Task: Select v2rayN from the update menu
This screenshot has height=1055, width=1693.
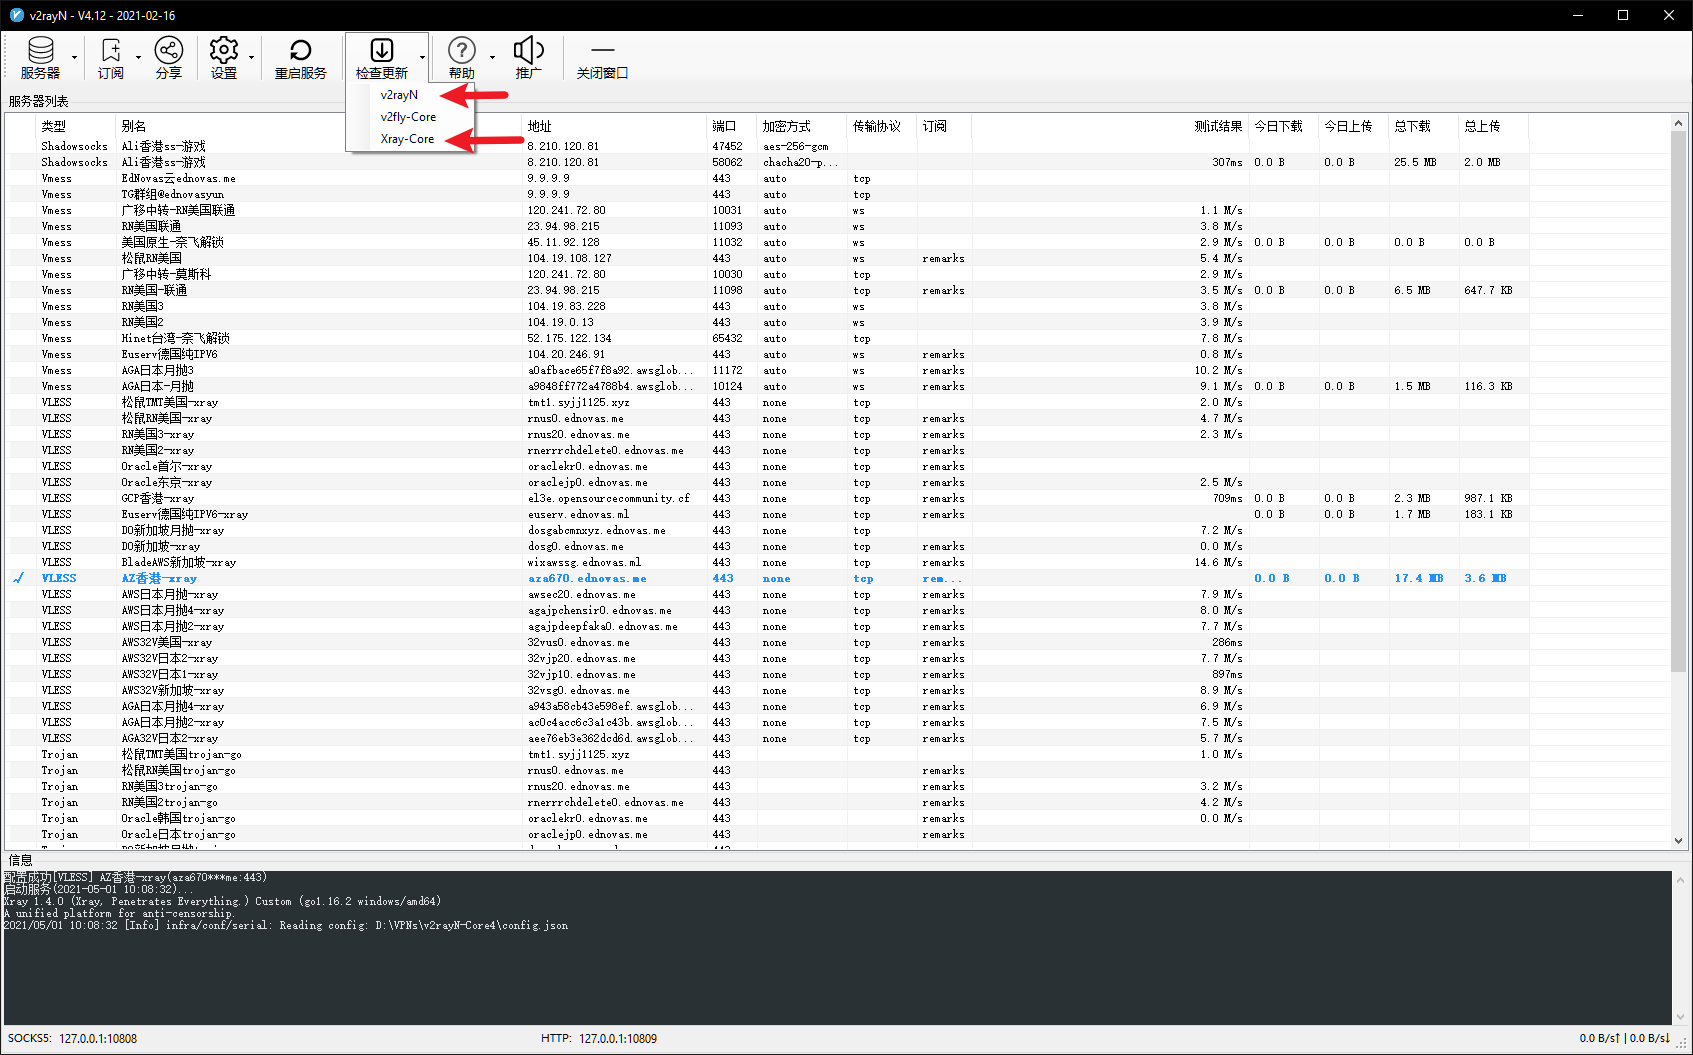Action: pos(399,95)
